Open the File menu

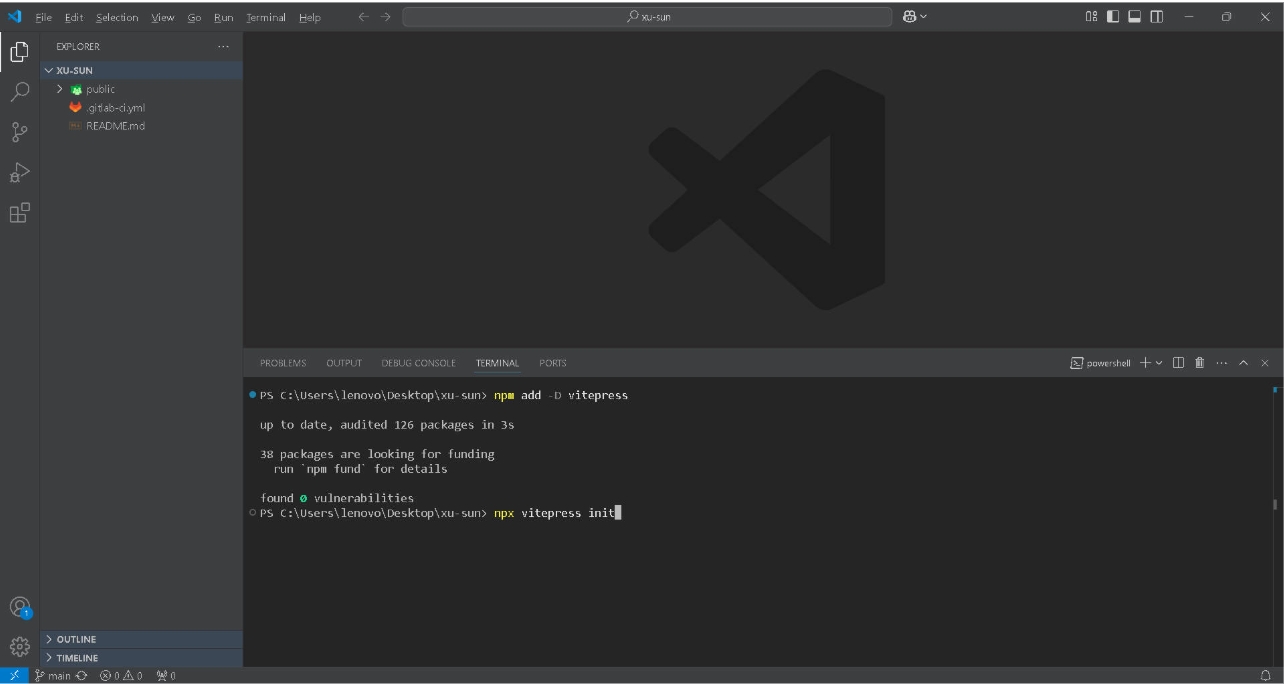(x=44, y=17)
